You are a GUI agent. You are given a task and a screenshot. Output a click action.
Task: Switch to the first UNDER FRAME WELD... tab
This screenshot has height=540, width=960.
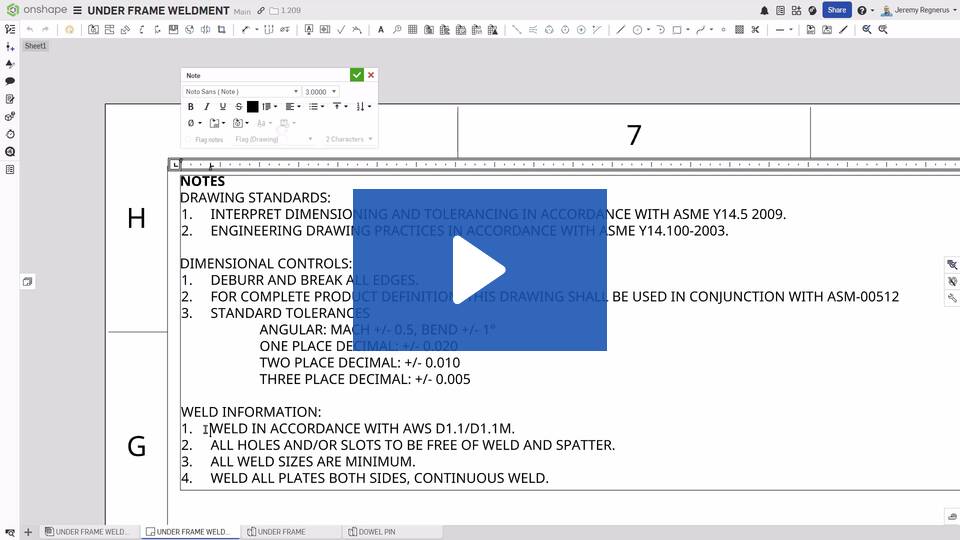point(89,532)
